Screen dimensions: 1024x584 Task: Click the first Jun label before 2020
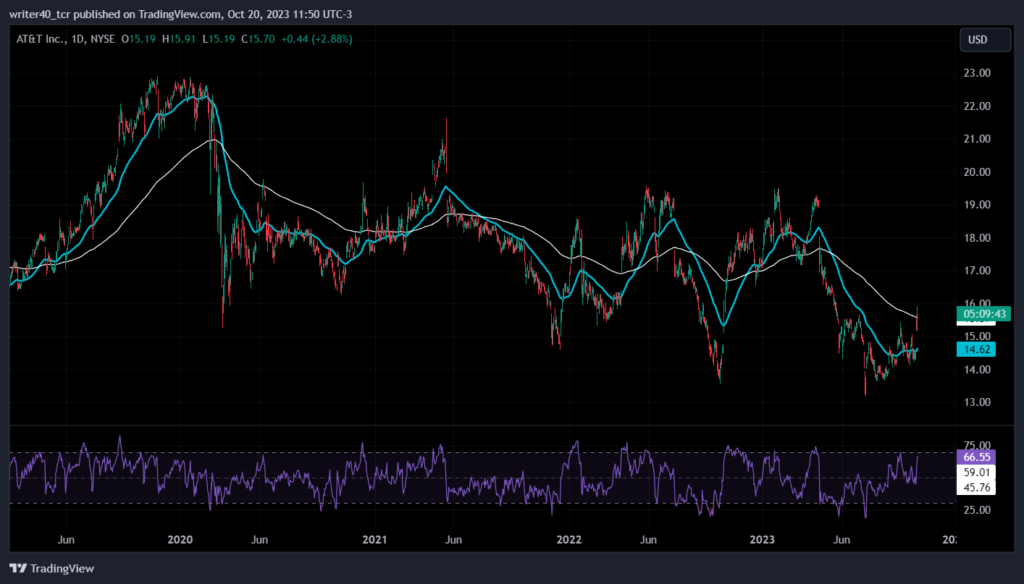tap(66, 540)
